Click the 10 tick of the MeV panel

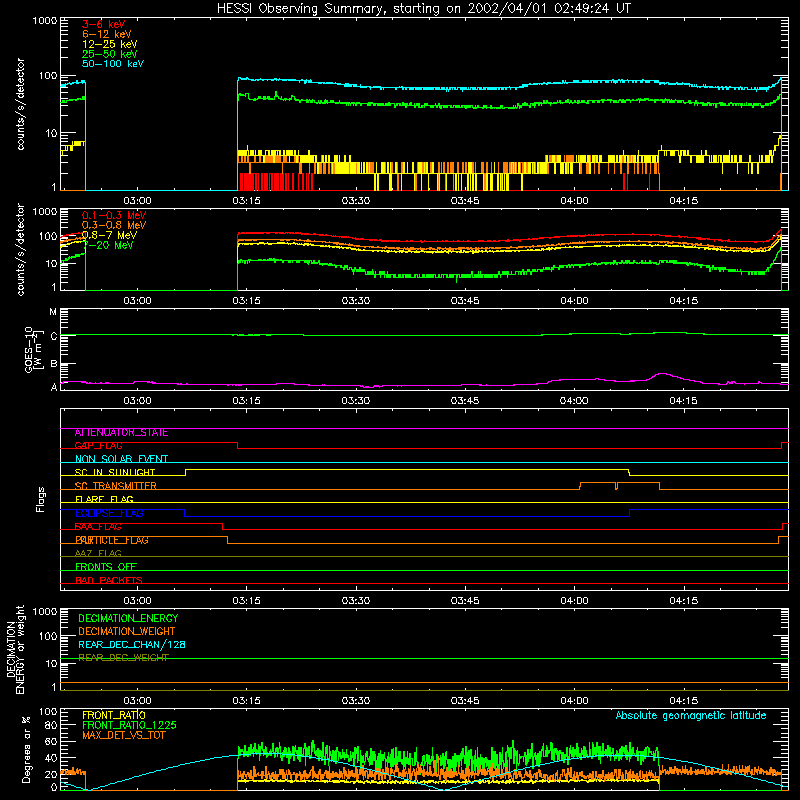pyautogui.click(x=51, y=264)
